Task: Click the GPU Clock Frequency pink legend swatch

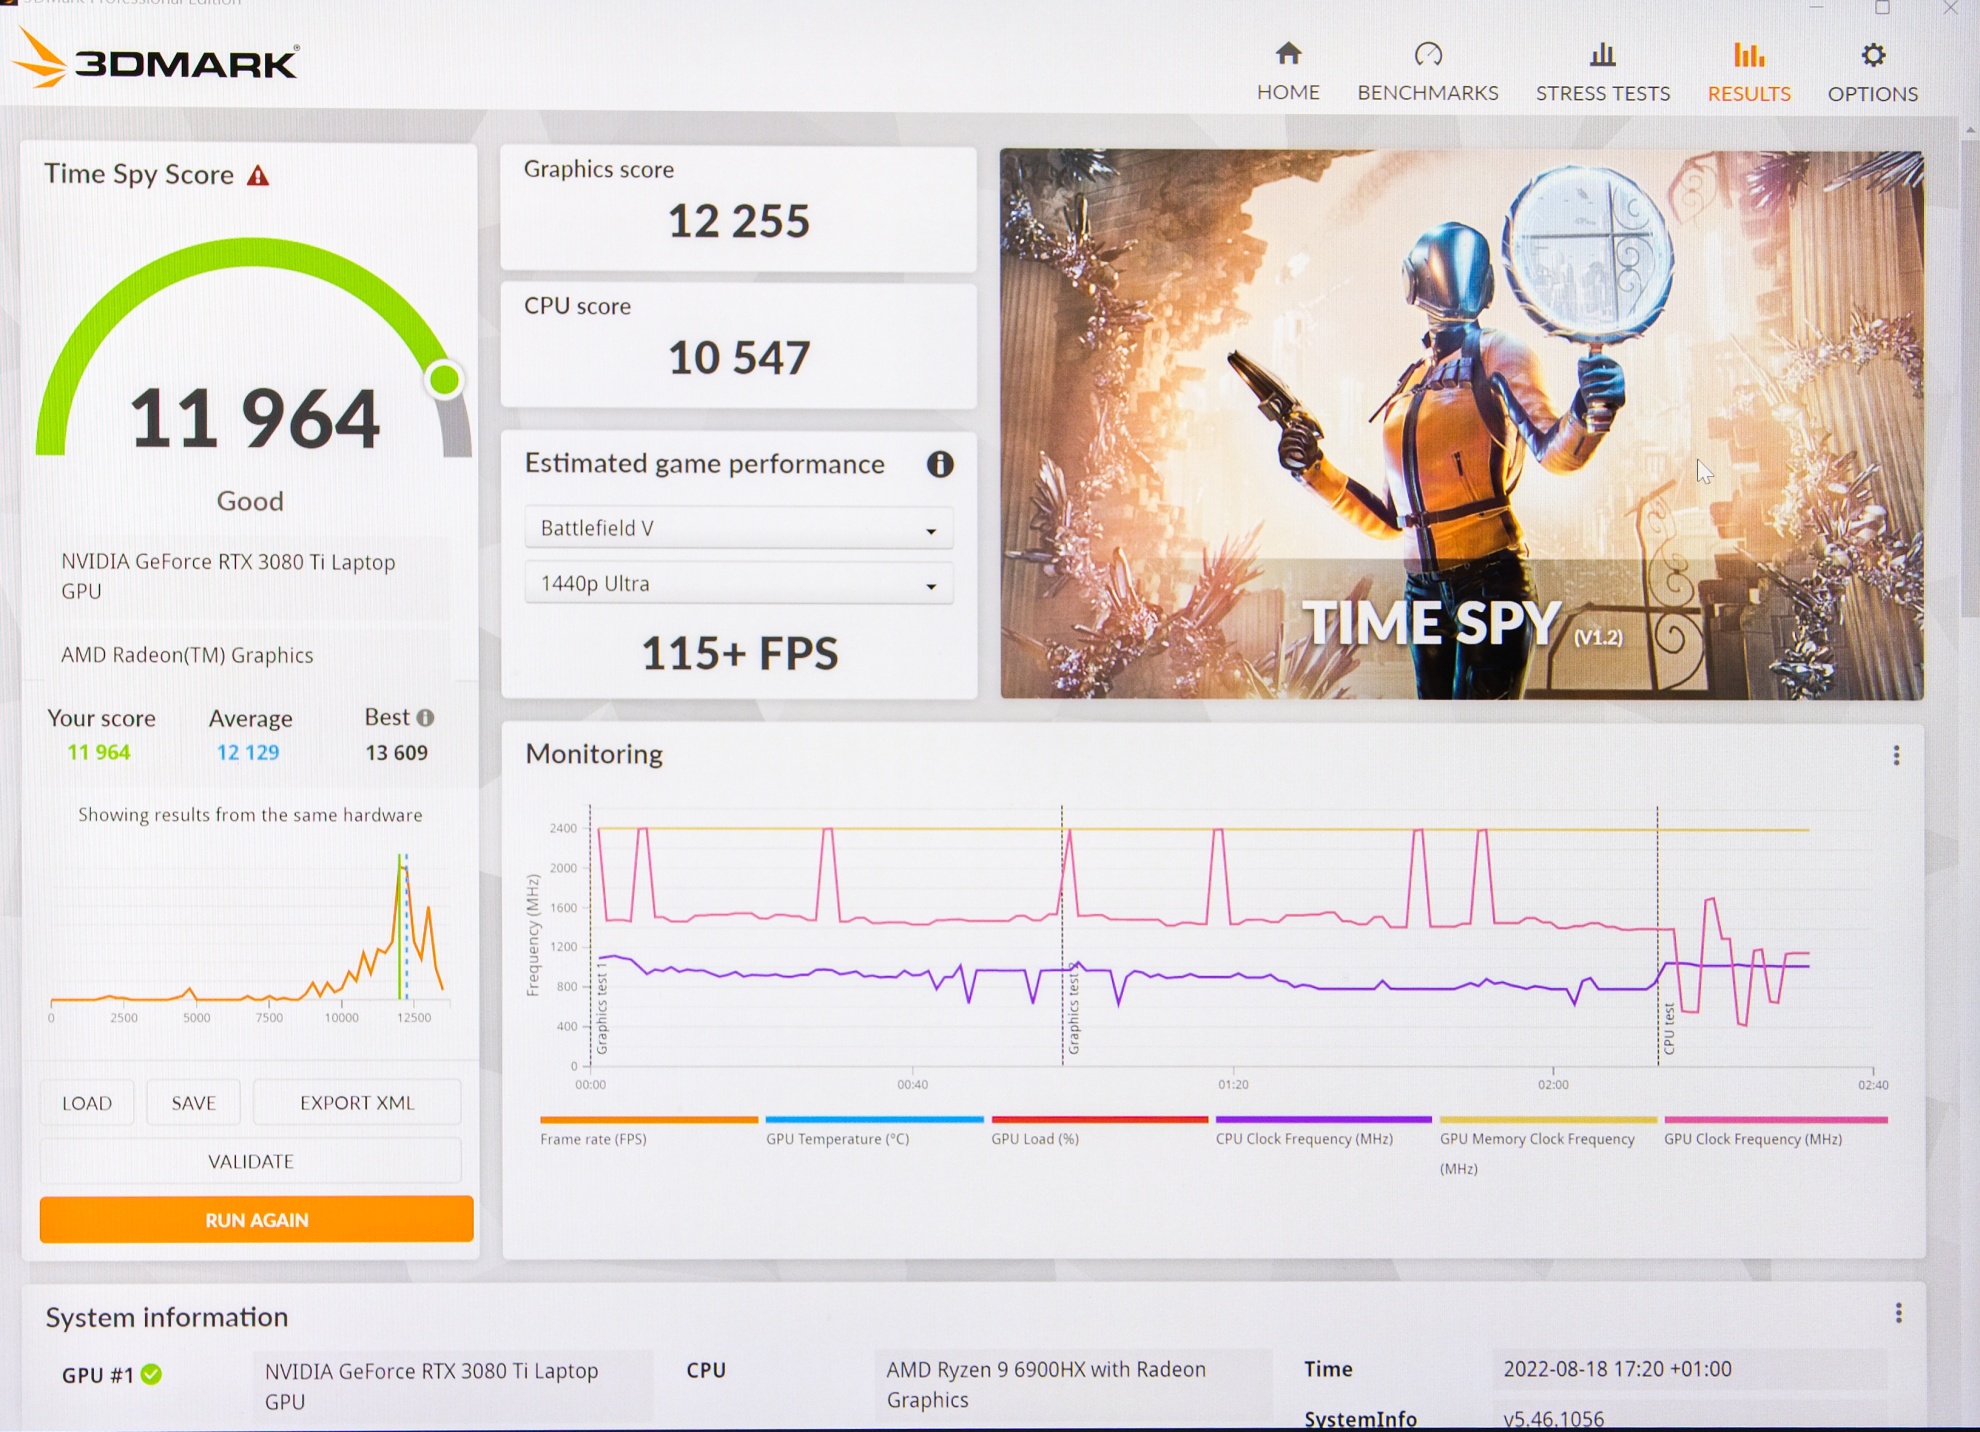Action: [1775, 1120]
